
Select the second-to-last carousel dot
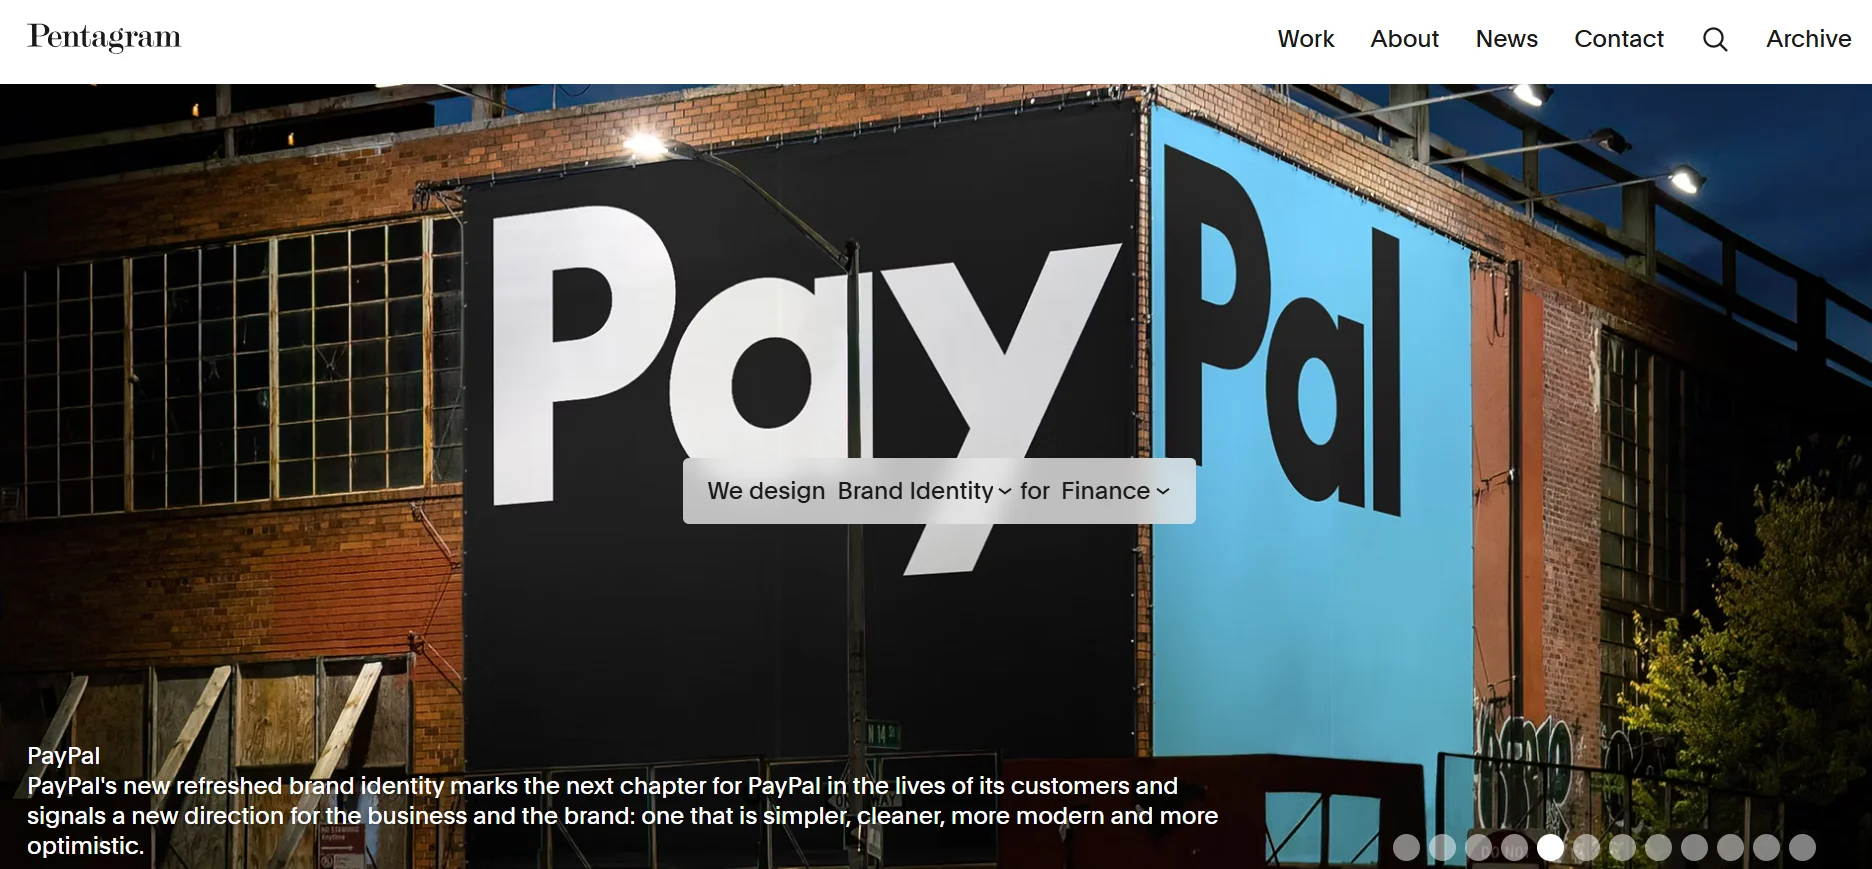(1766, 847)
